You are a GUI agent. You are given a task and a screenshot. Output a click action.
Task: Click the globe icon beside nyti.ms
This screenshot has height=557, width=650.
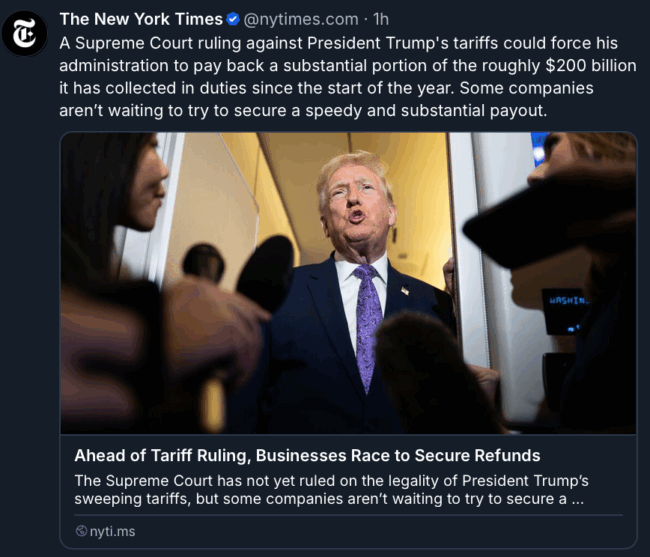(x=81, y=531)
